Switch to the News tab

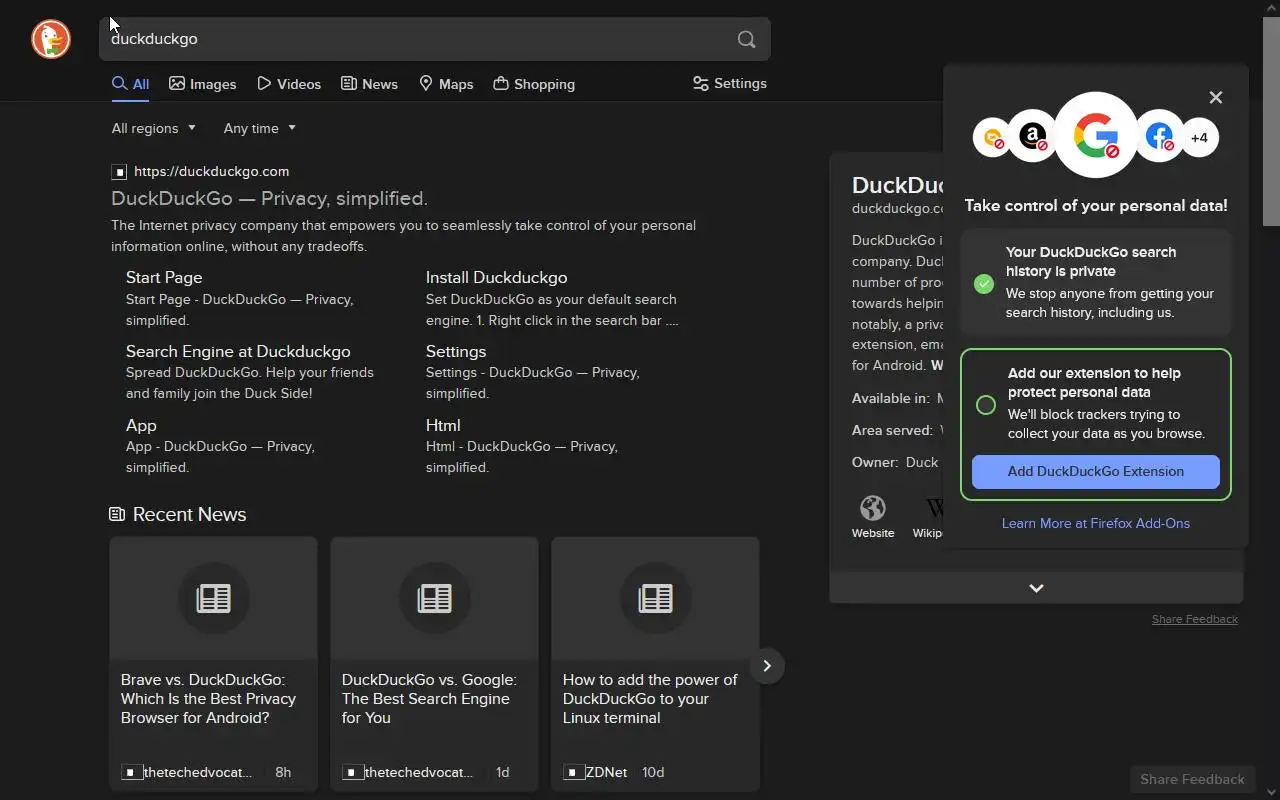pos(369,84)
